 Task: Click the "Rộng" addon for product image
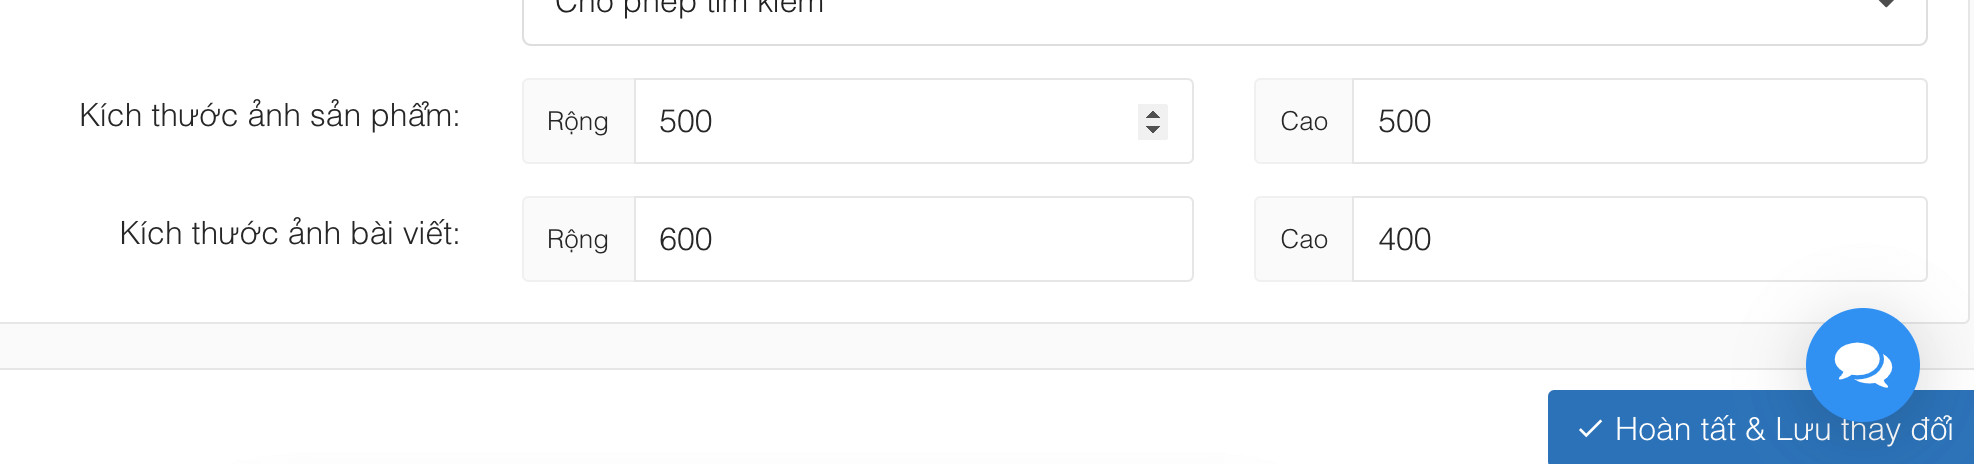click(x=578, y=121)
